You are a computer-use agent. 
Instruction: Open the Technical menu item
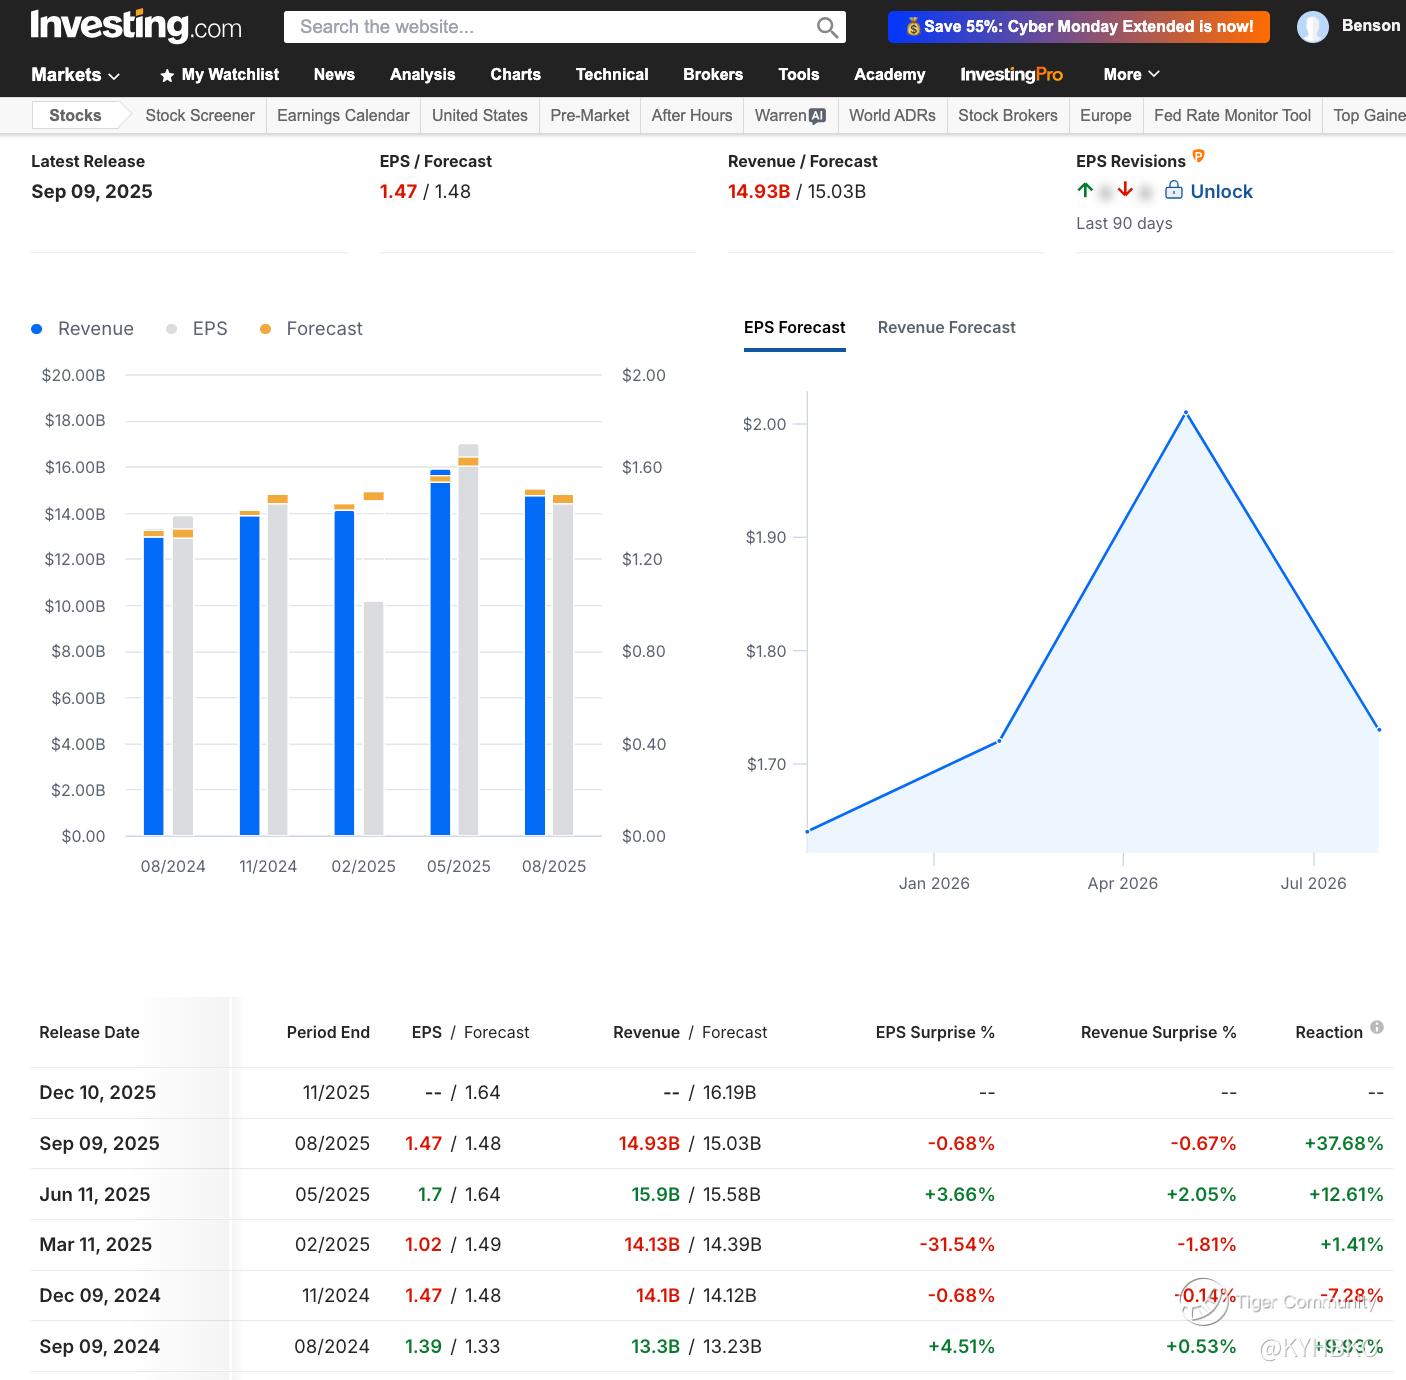pyautogui.click(x=611, y=75)
